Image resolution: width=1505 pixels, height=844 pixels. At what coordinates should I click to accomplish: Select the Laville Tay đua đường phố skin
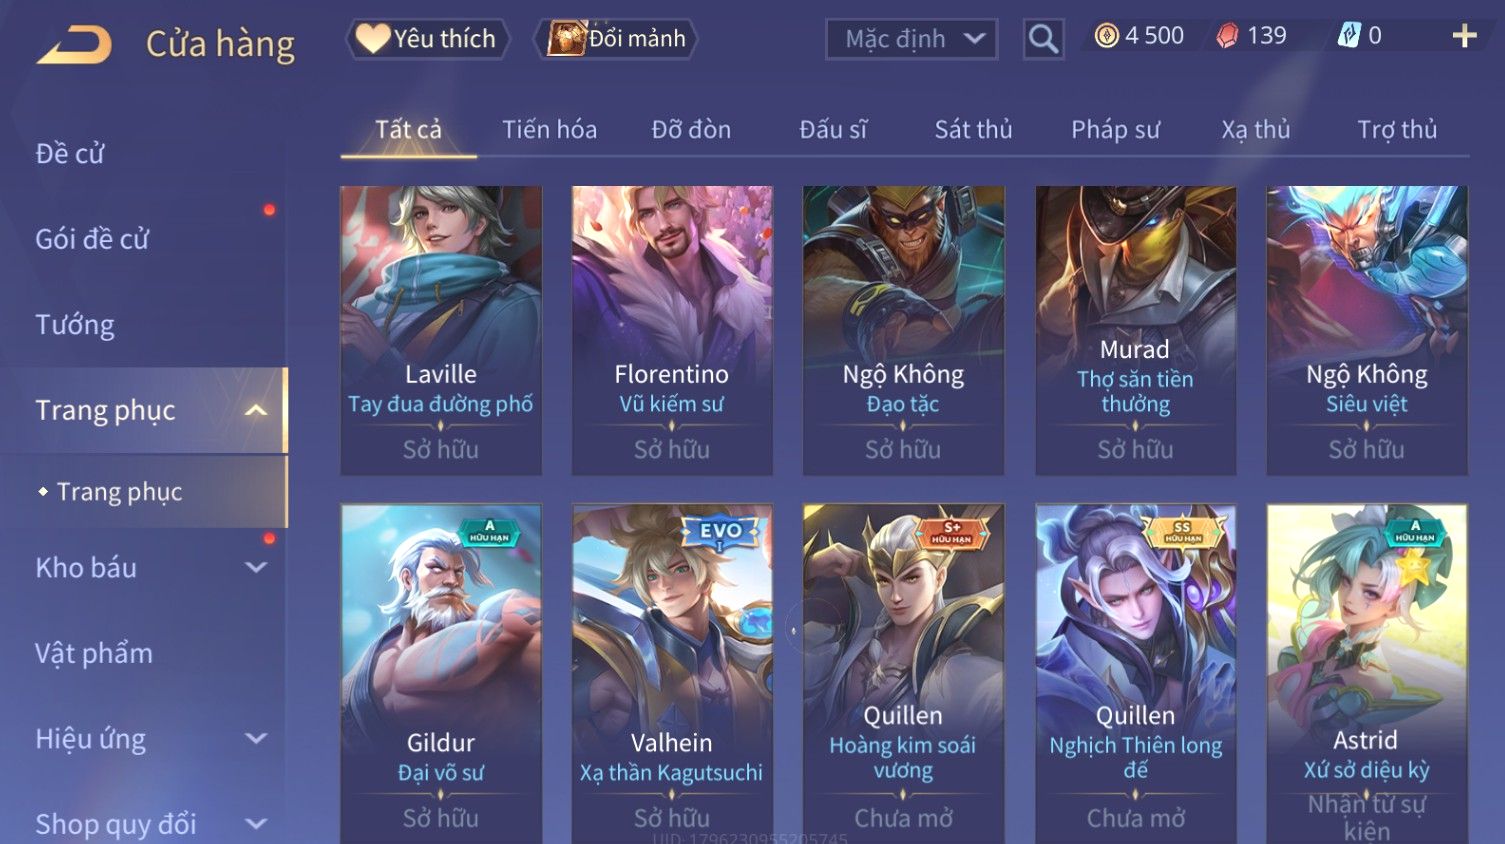tap(441, 330)
